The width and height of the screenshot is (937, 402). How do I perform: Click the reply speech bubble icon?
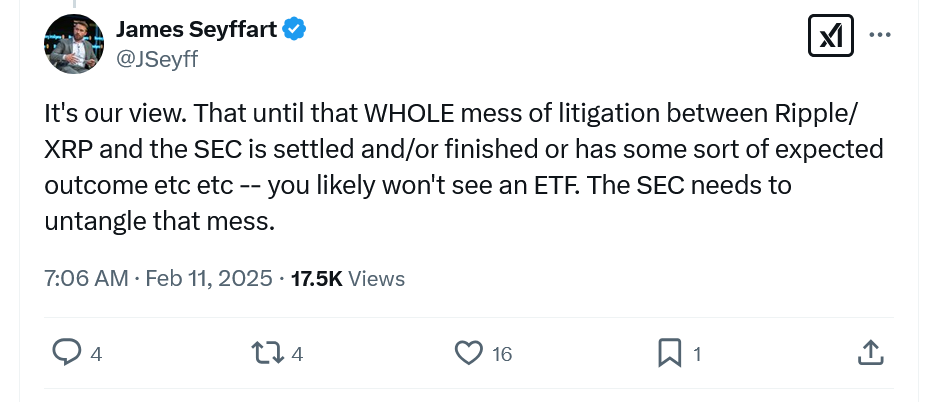coord(66,352)
